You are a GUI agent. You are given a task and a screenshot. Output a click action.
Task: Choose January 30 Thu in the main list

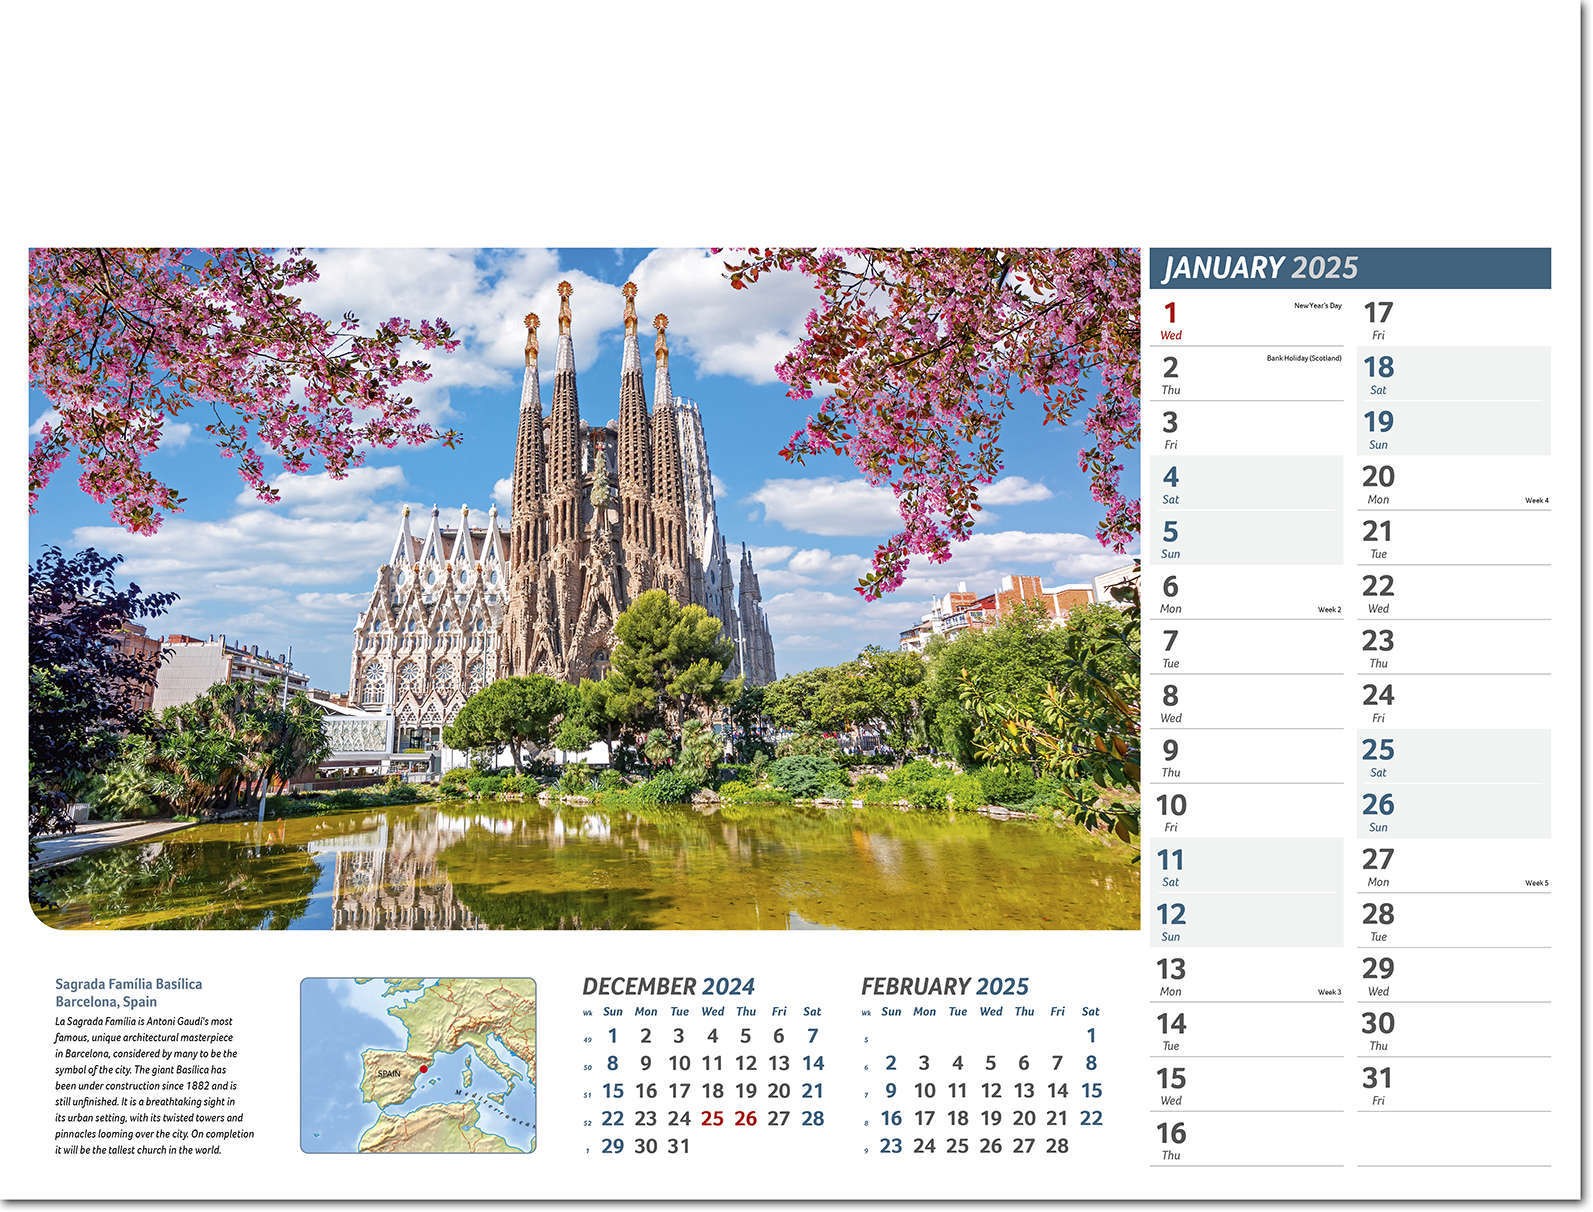click(1454, 1030)
